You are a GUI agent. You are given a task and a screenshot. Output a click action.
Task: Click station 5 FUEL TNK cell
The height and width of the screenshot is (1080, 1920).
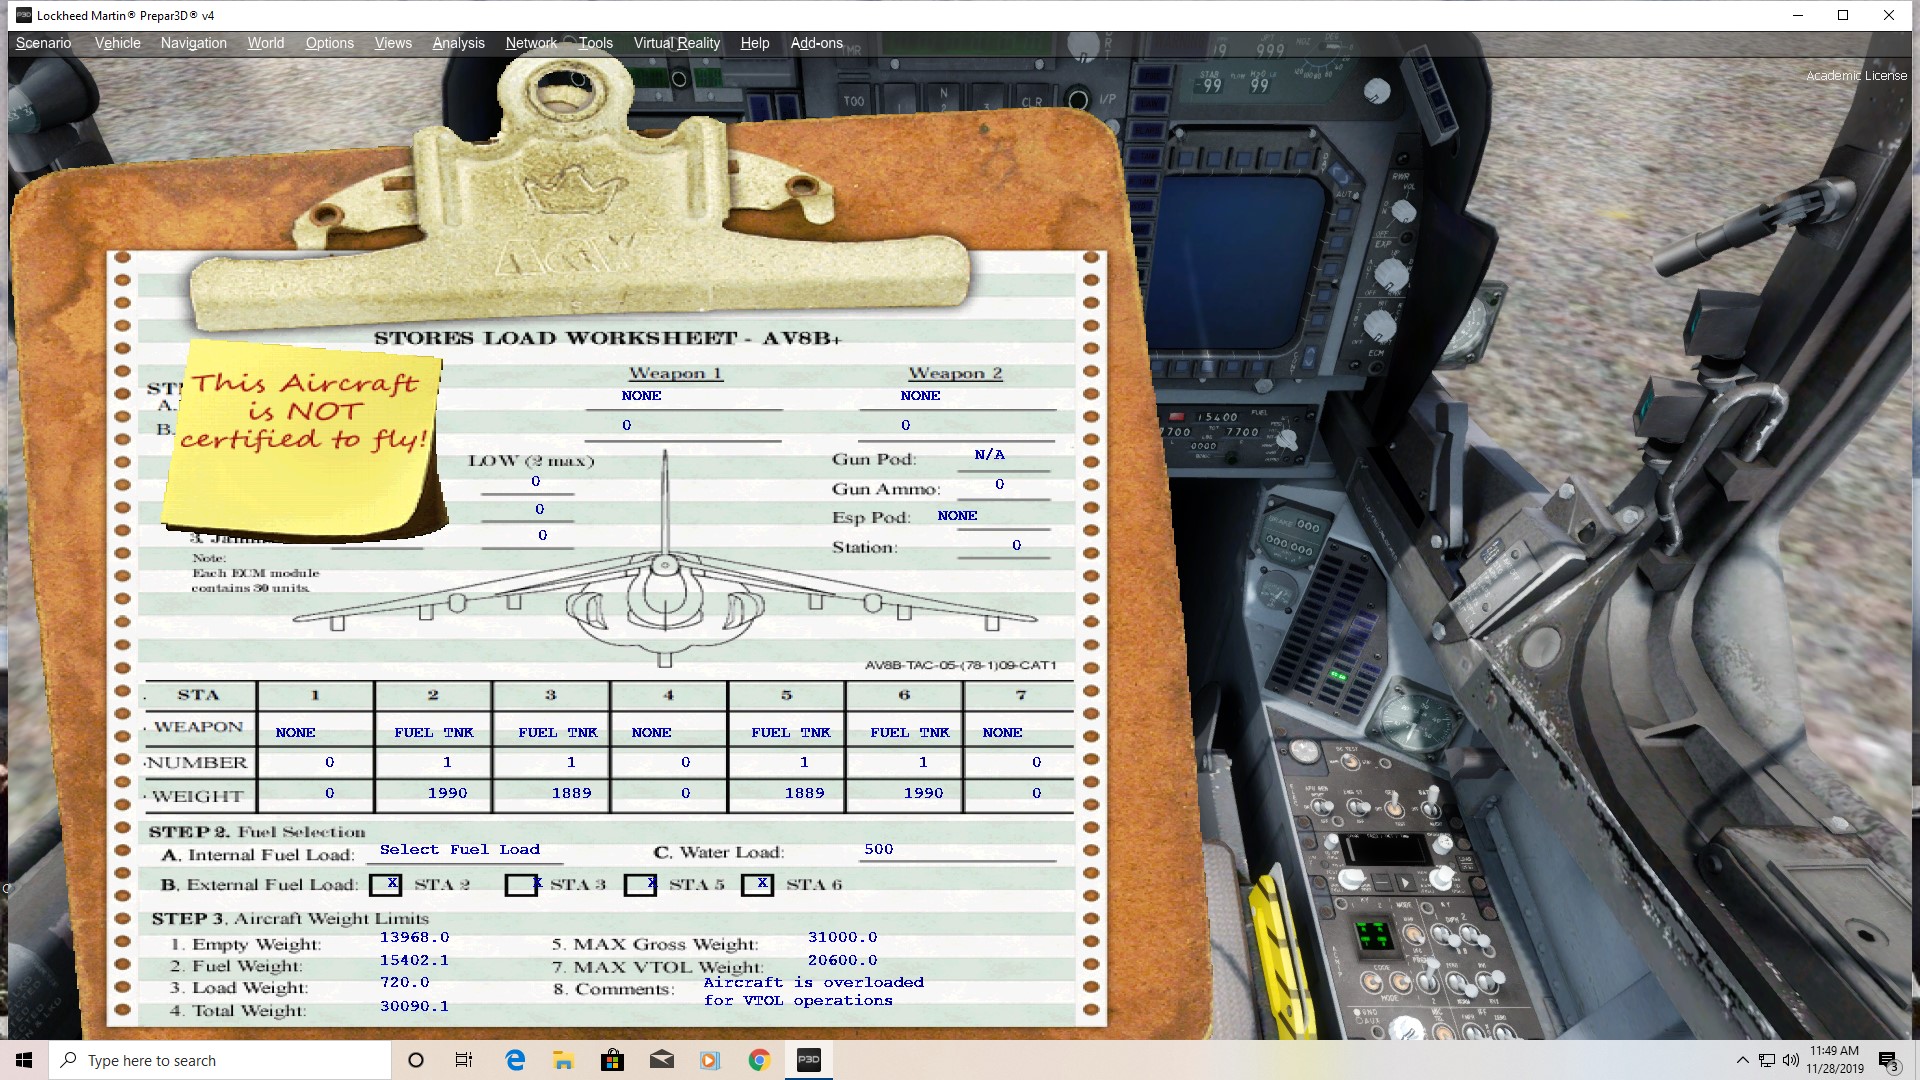pyautogui.click(x=791, y=733)
